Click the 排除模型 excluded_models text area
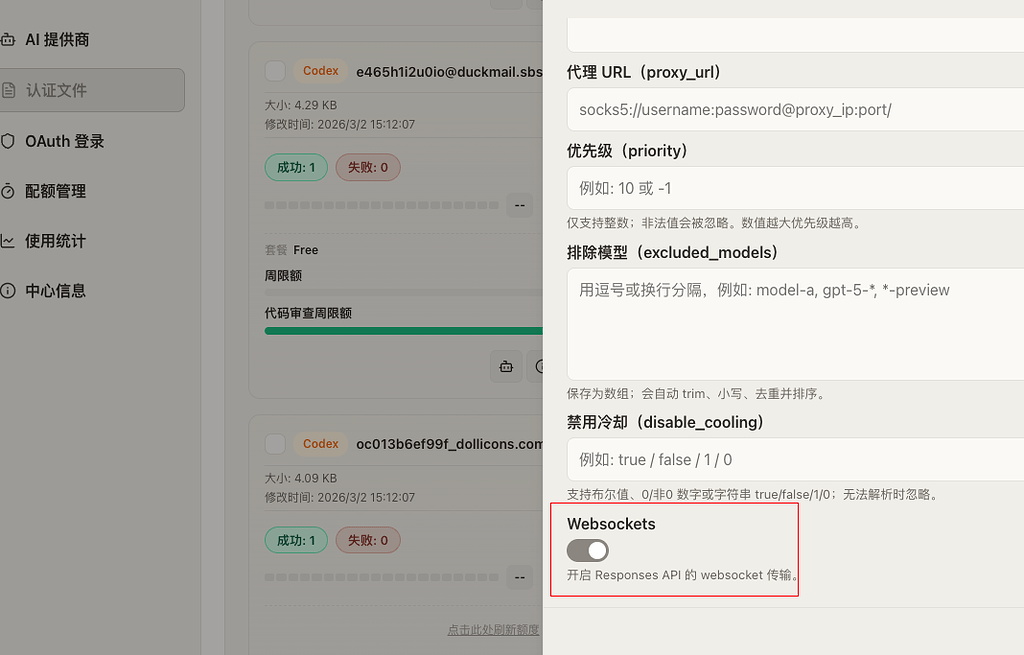Image resolution: width=1024 pixels, height=655 pixels. [795, 324]
